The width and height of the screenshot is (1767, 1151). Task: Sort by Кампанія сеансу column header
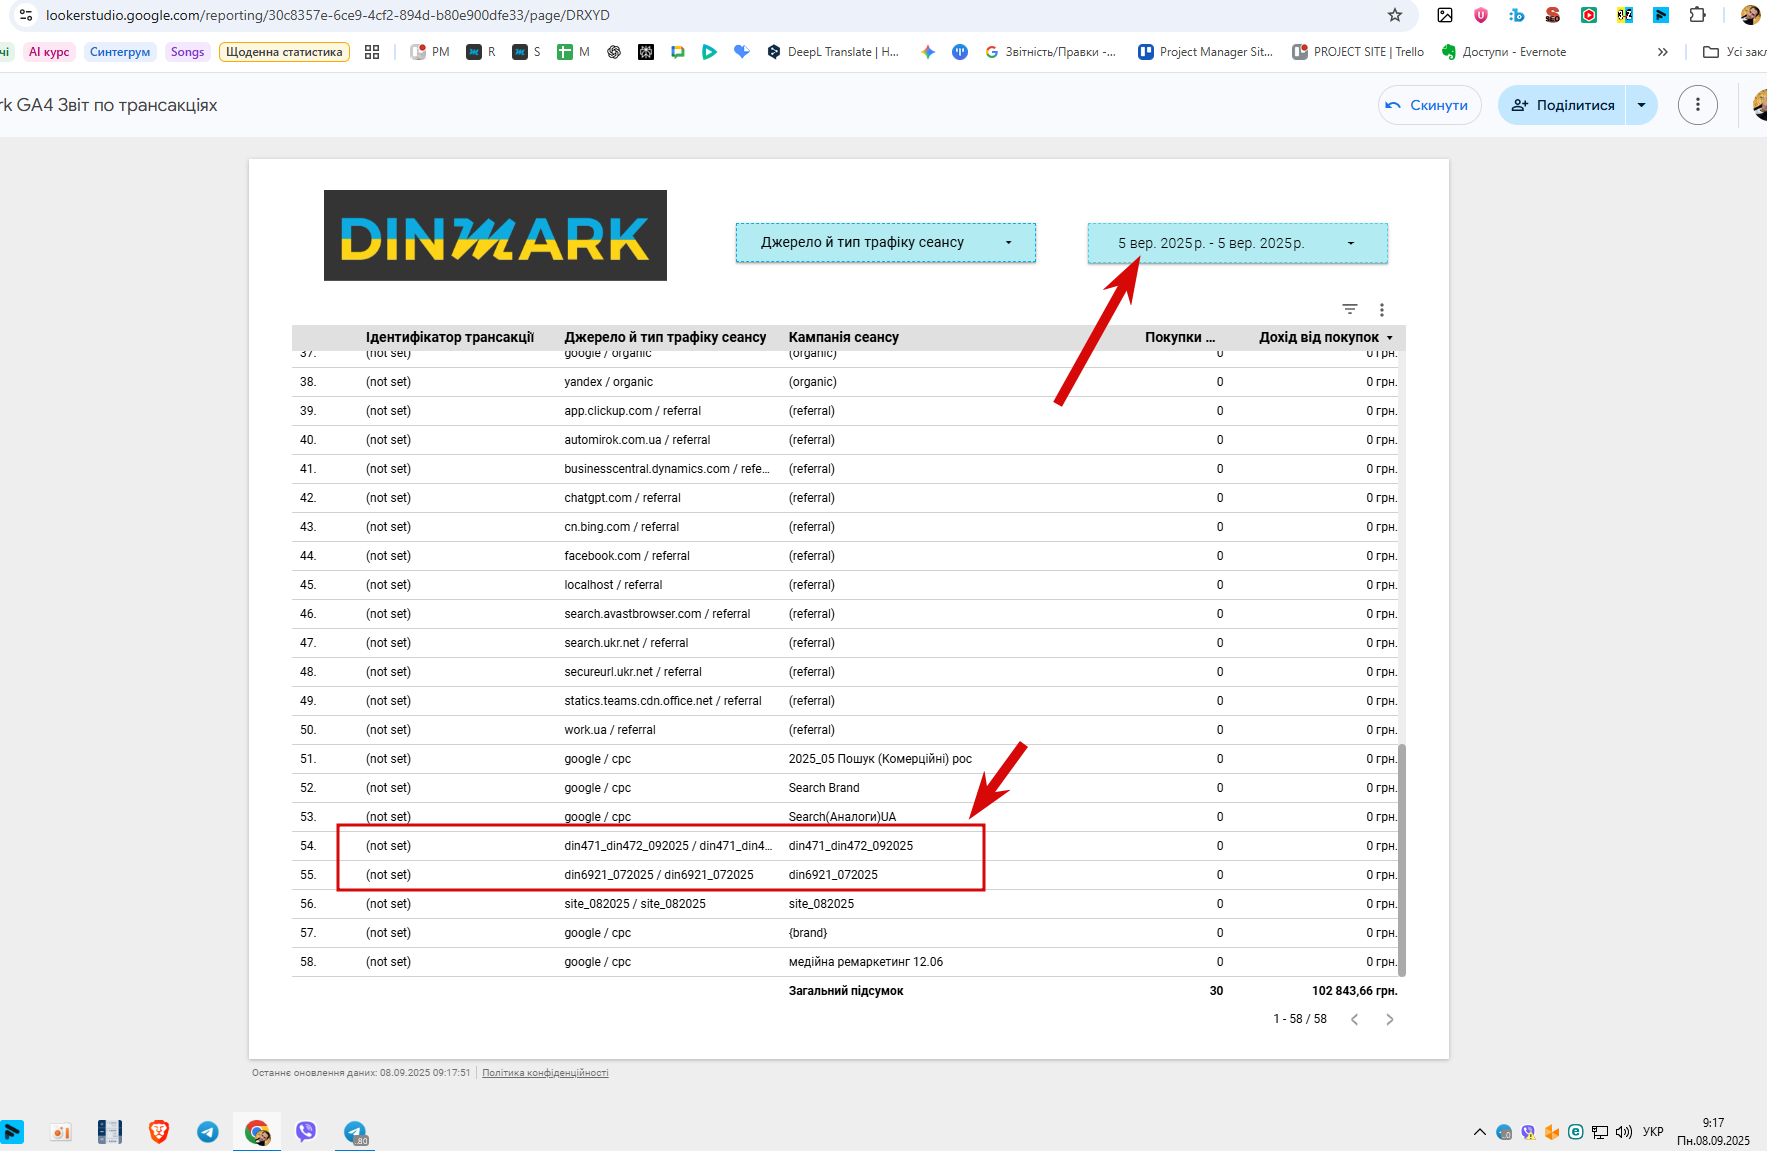(843, 337)
